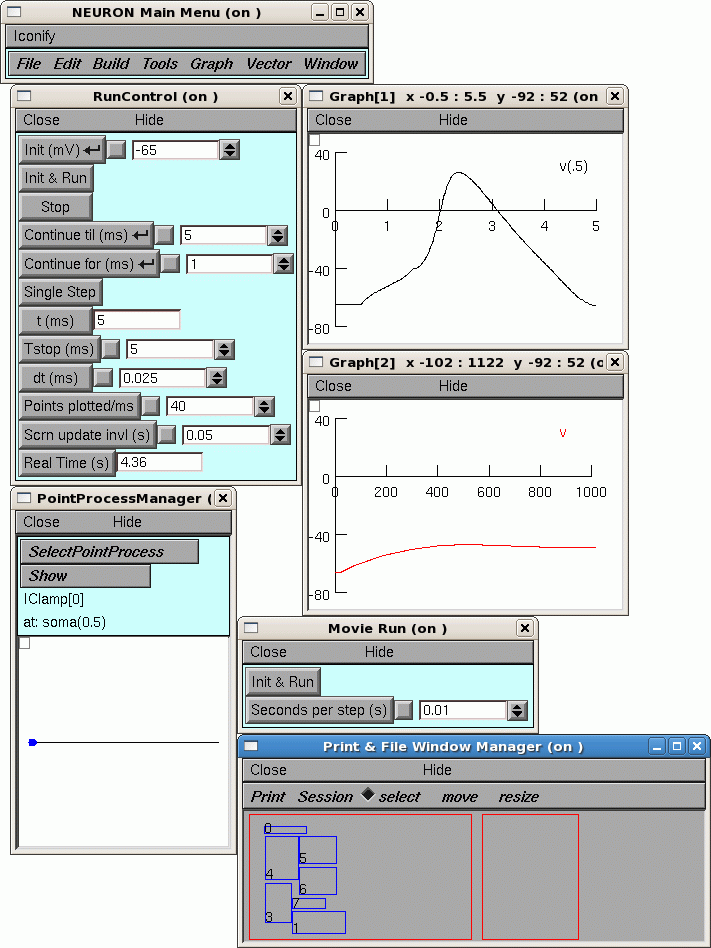Toggle the Tstop default checkbox

[x=111, y=349]
